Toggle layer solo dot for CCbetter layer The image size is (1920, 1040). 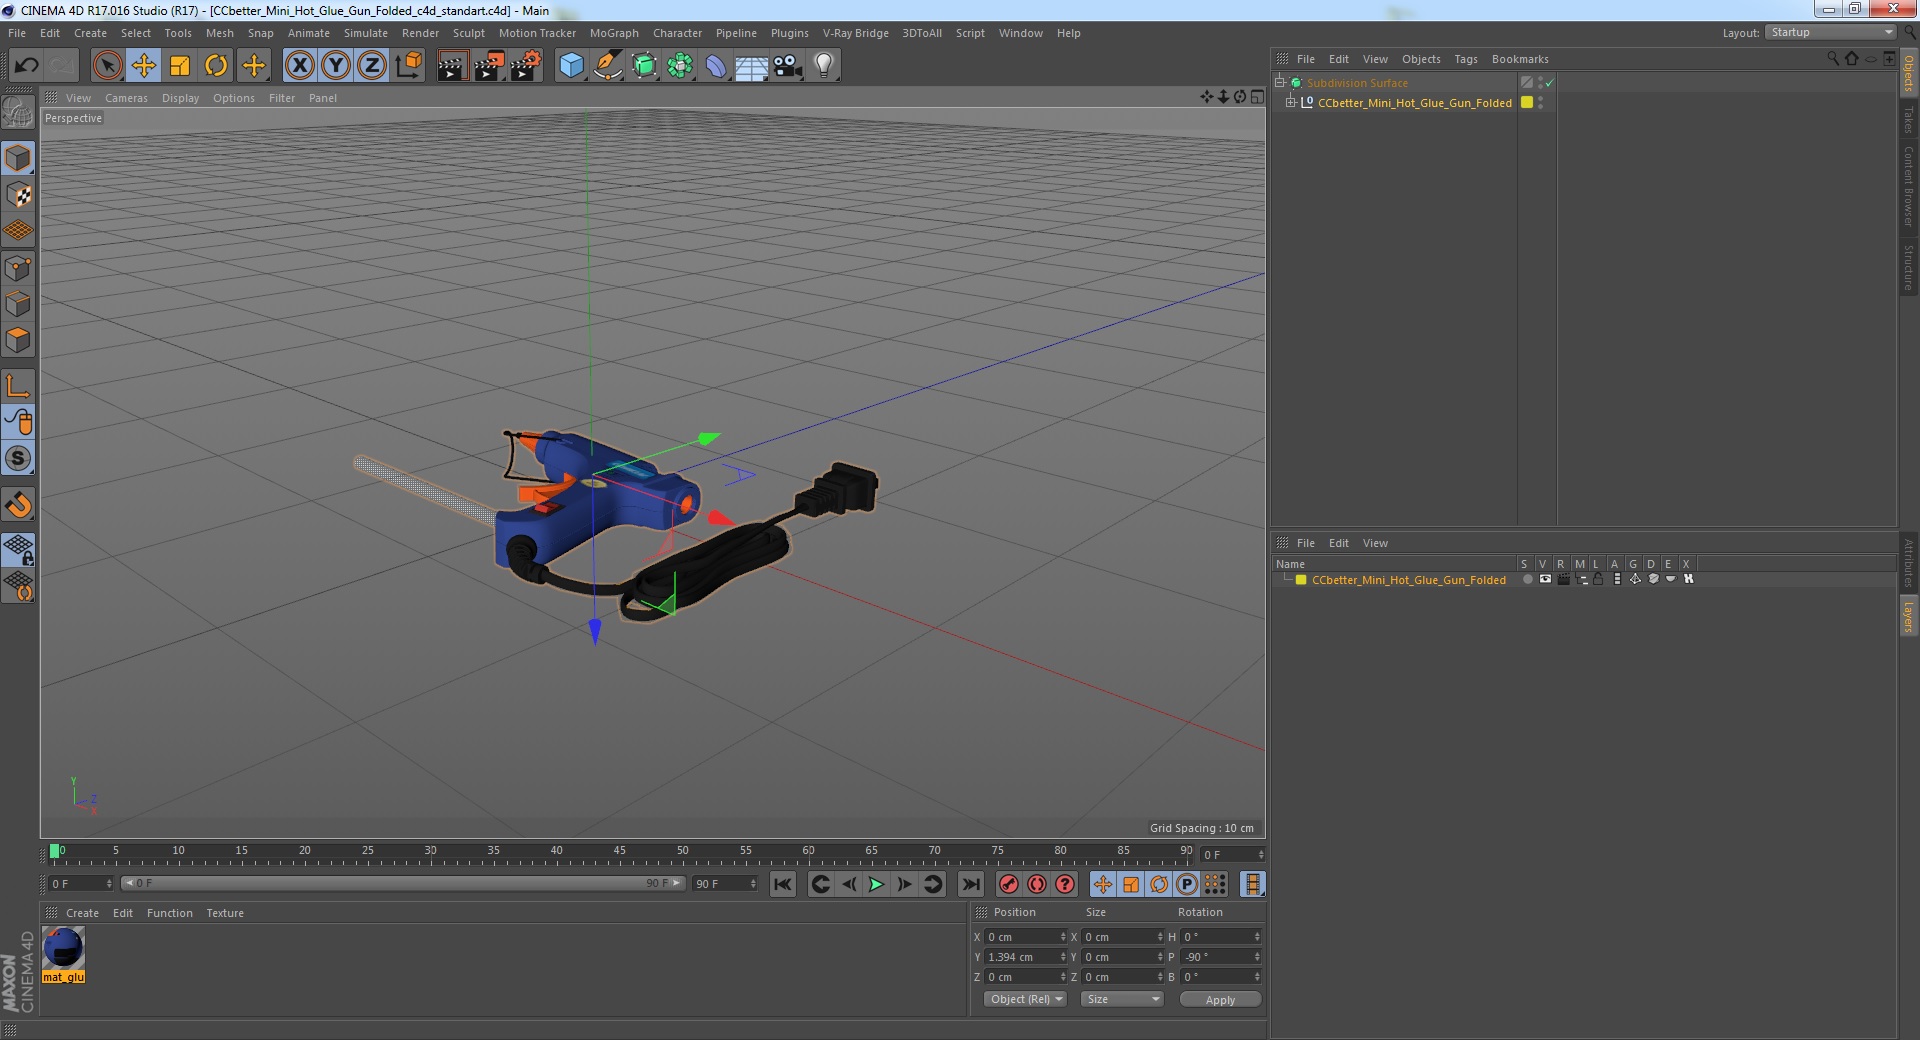point(1527,579)
